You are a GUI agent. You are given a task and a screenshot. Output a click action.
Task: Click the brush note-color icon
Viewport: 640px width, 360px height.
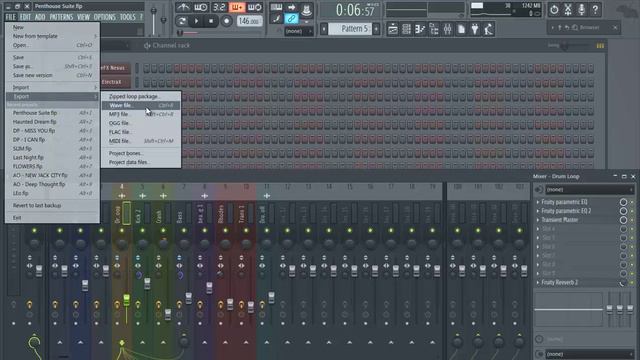[x=276, y=18]
